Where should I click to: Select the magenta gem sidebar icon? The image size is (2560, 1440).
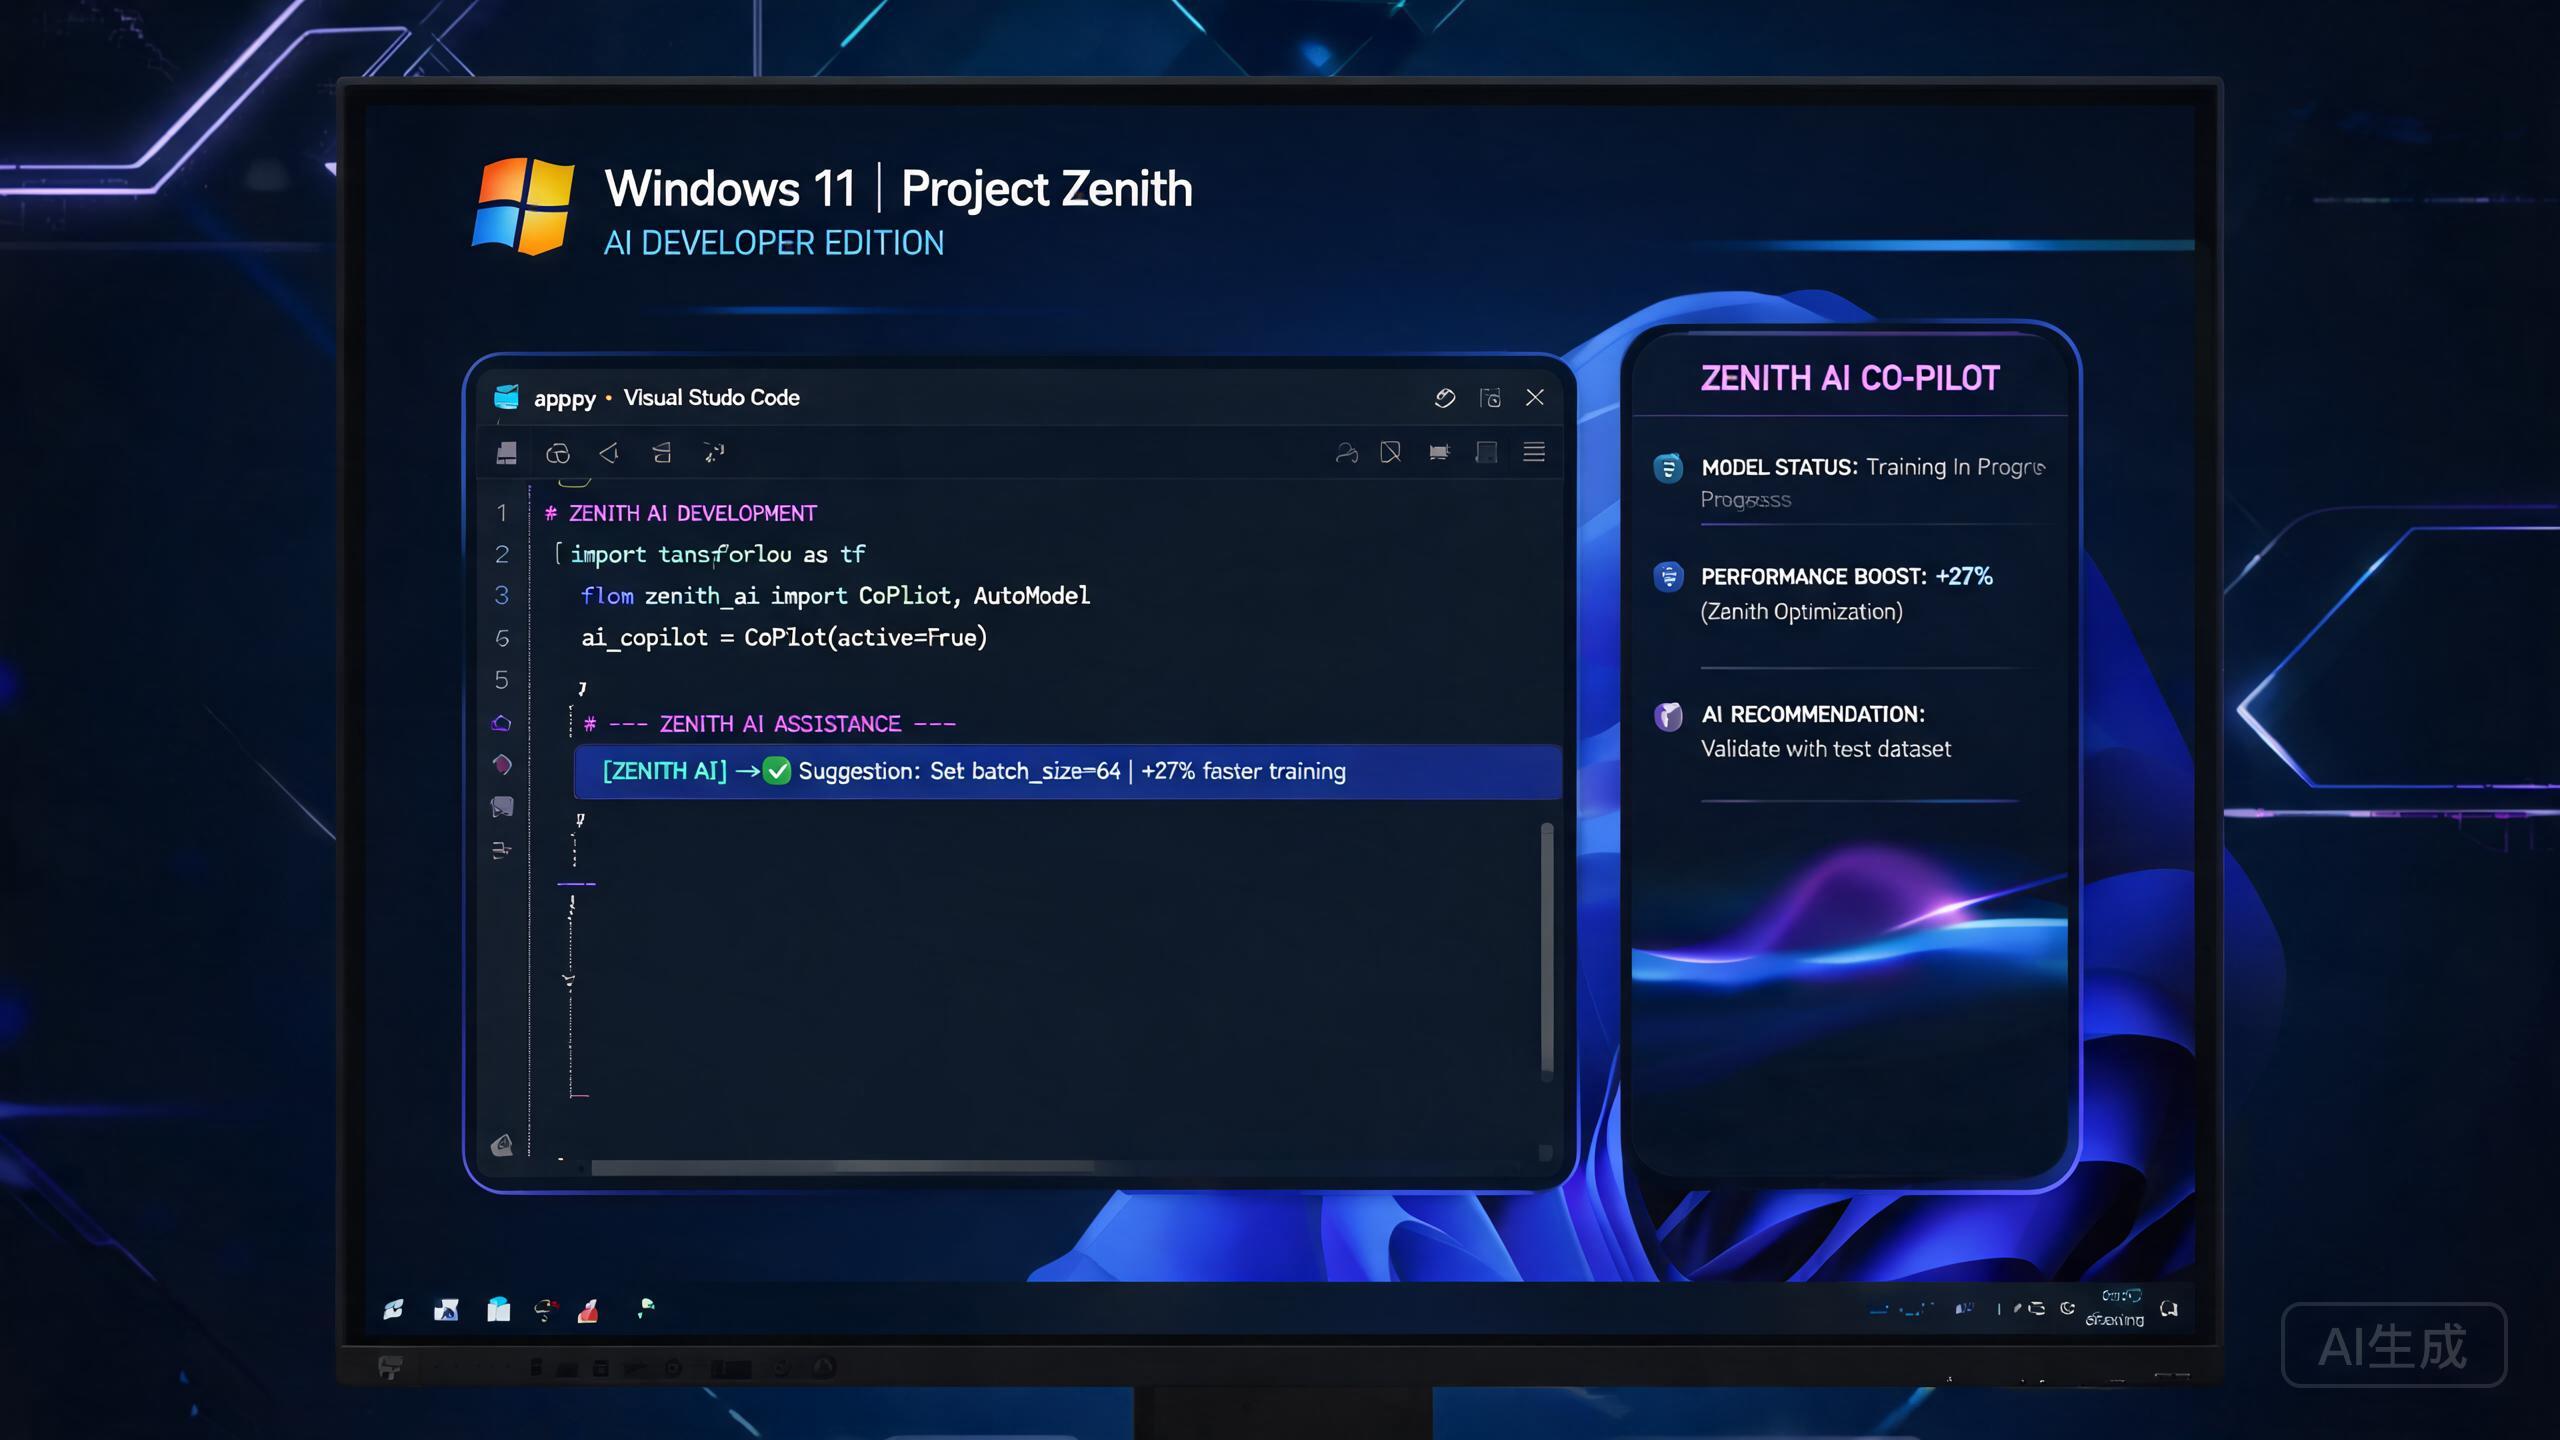502,765
